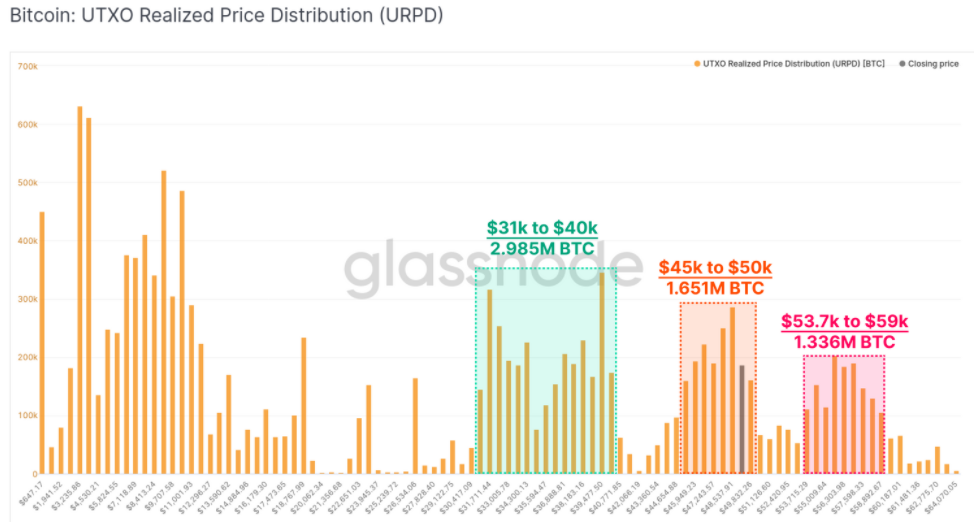Click the "$53.7k to $59k" pink annotation label
The width and height of the screenshot is (974, 522).
point(844,322)
